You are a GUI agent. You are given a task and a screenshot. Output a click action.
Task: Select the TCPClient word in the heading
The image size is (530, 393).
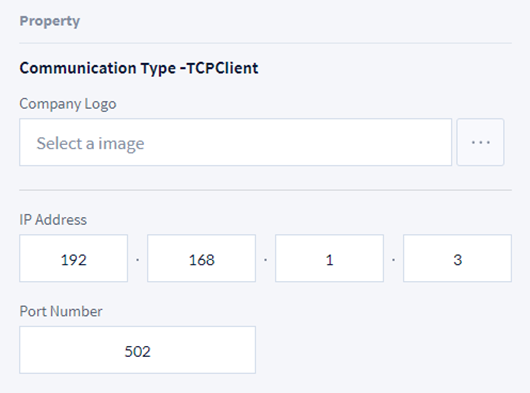pyautogui.click(x=223, y=68)
